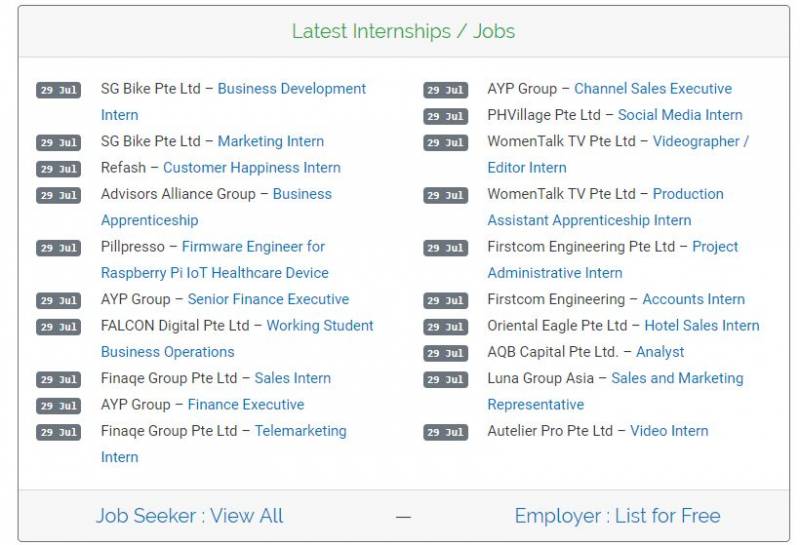The height and width of the screenshot is (545, 800).
Task: Click Firstcom Project Administrative Intern link
Action: 714,247
